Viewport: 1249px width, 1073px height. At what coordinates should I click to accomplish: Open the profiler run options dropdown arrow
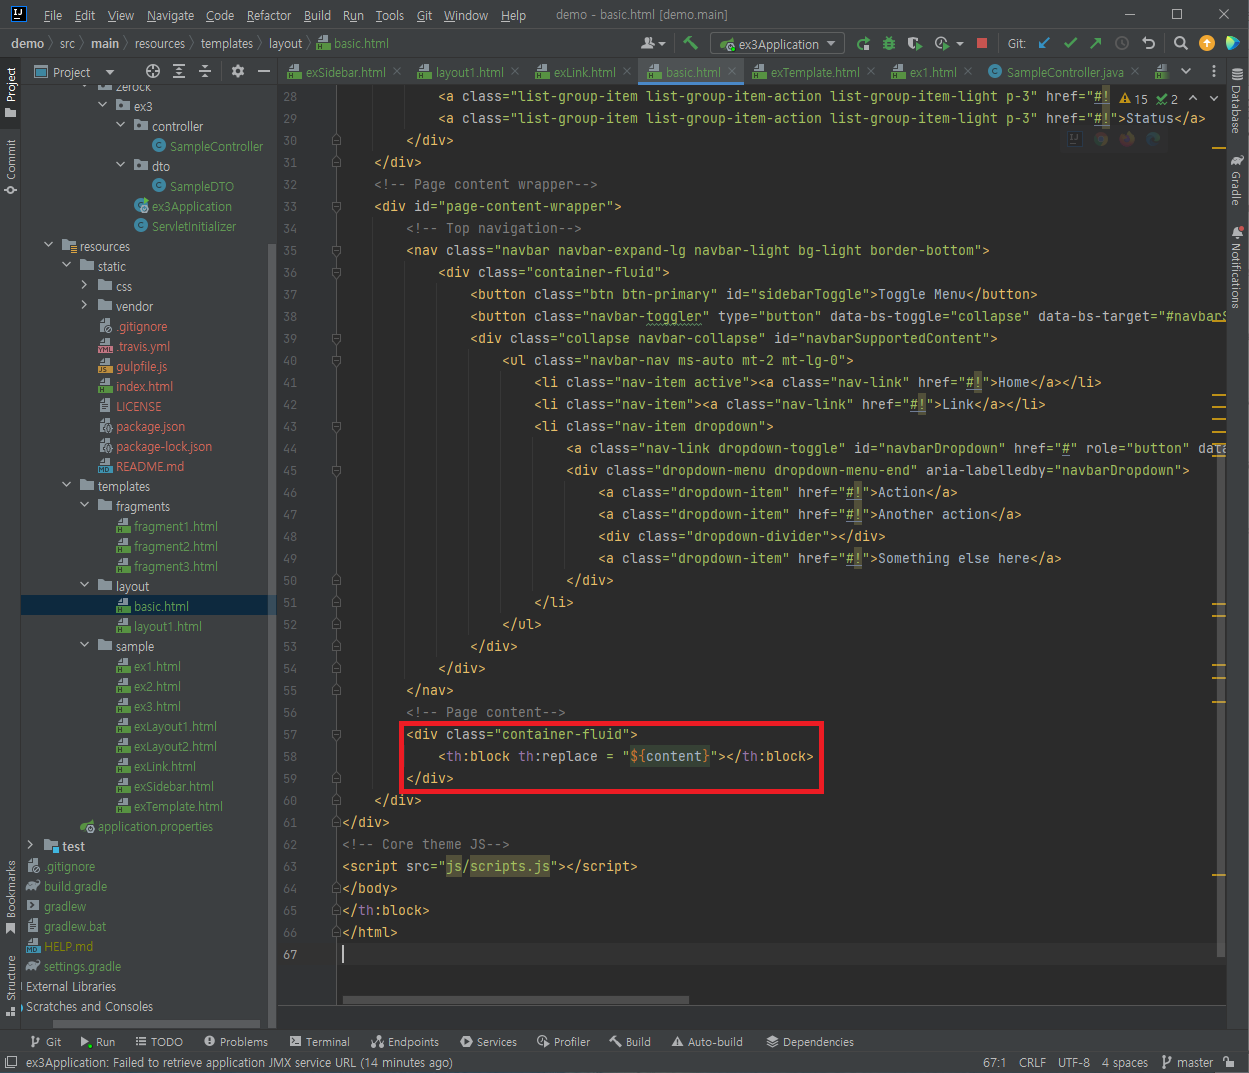tap(960, 44)
